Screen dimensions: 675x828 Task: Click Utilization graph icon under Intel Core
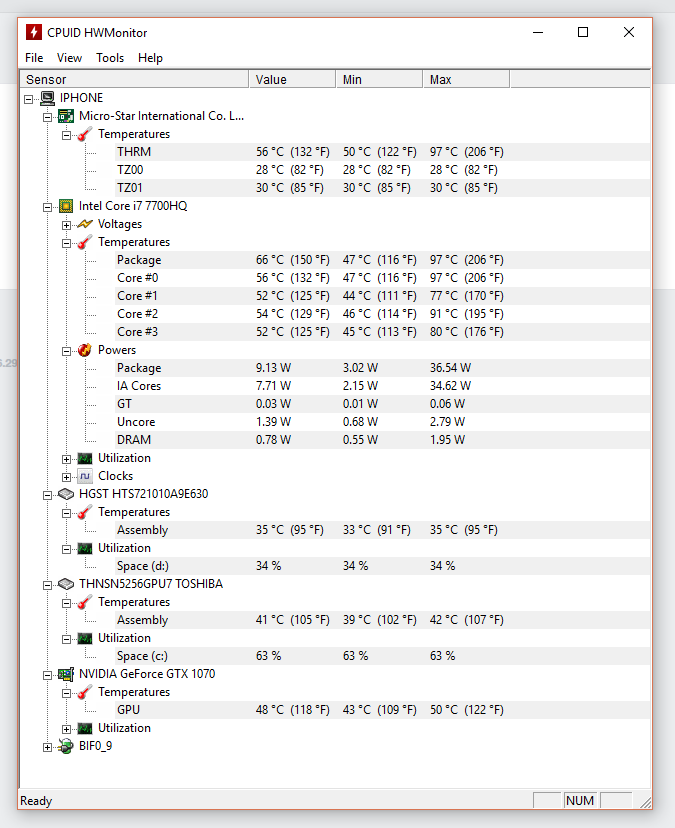click(85, 458)
